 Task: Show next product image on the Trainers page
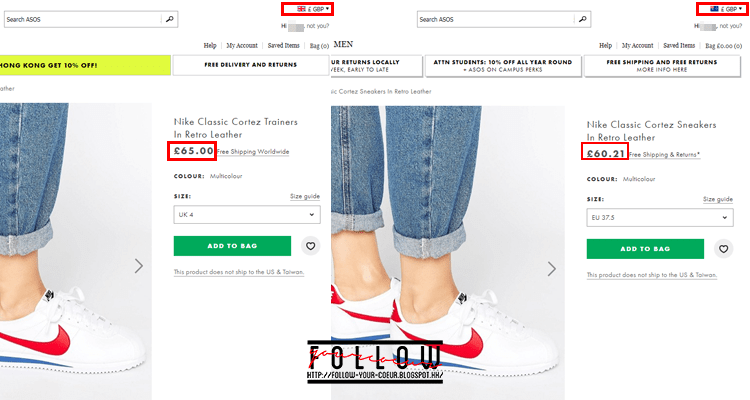click(138, 266)
